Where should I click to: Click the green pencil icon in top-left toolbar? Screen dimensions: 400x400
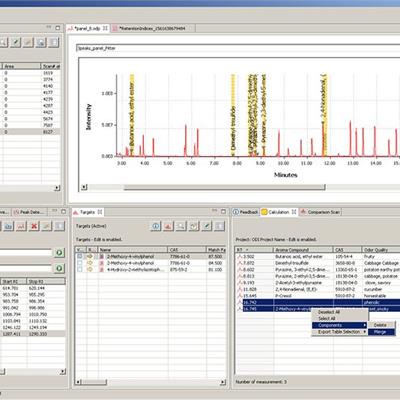coord(15,42)
